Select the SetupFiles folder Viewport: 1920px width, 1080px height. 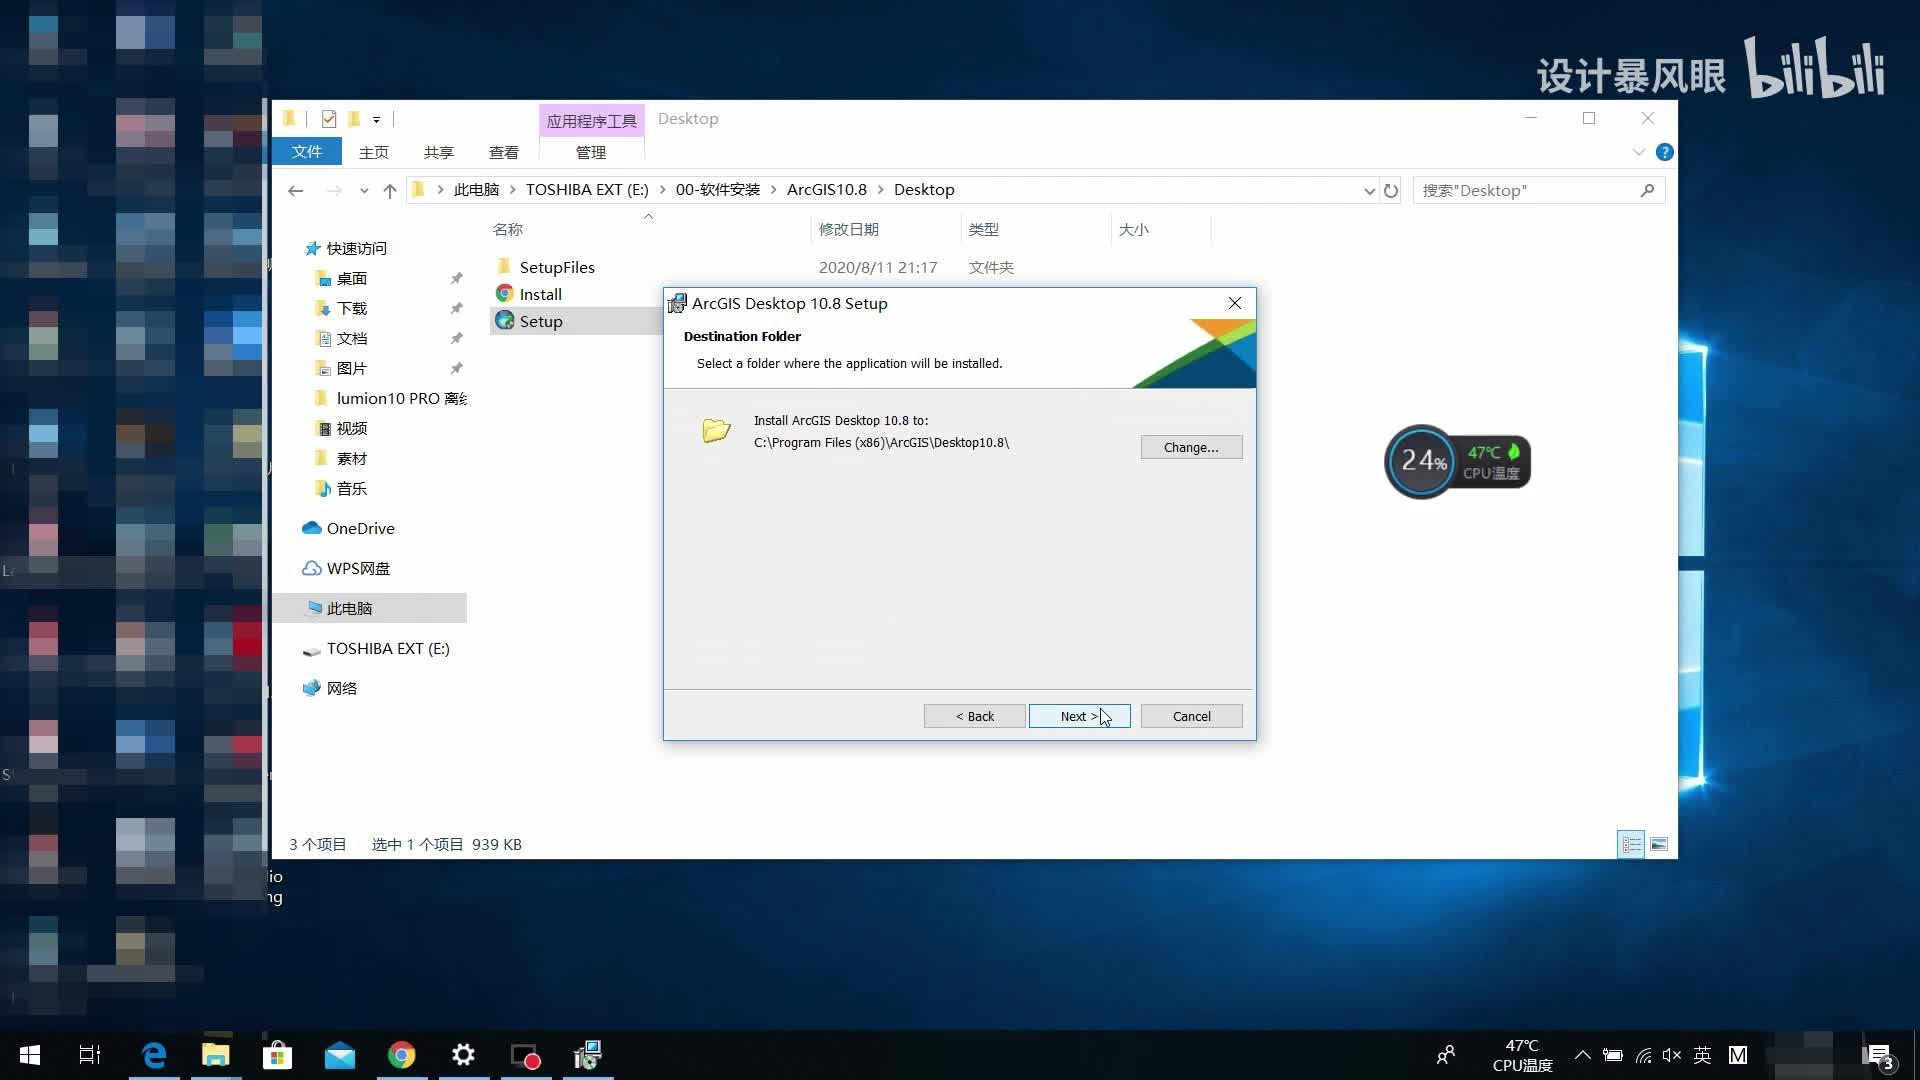557,267
